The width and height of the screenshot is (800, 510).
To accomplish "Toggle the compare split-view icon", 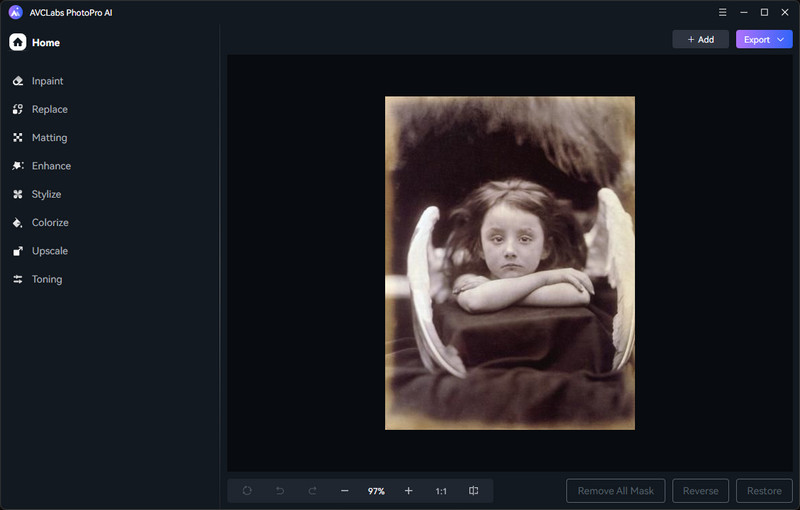I will (x=473, y=491).
